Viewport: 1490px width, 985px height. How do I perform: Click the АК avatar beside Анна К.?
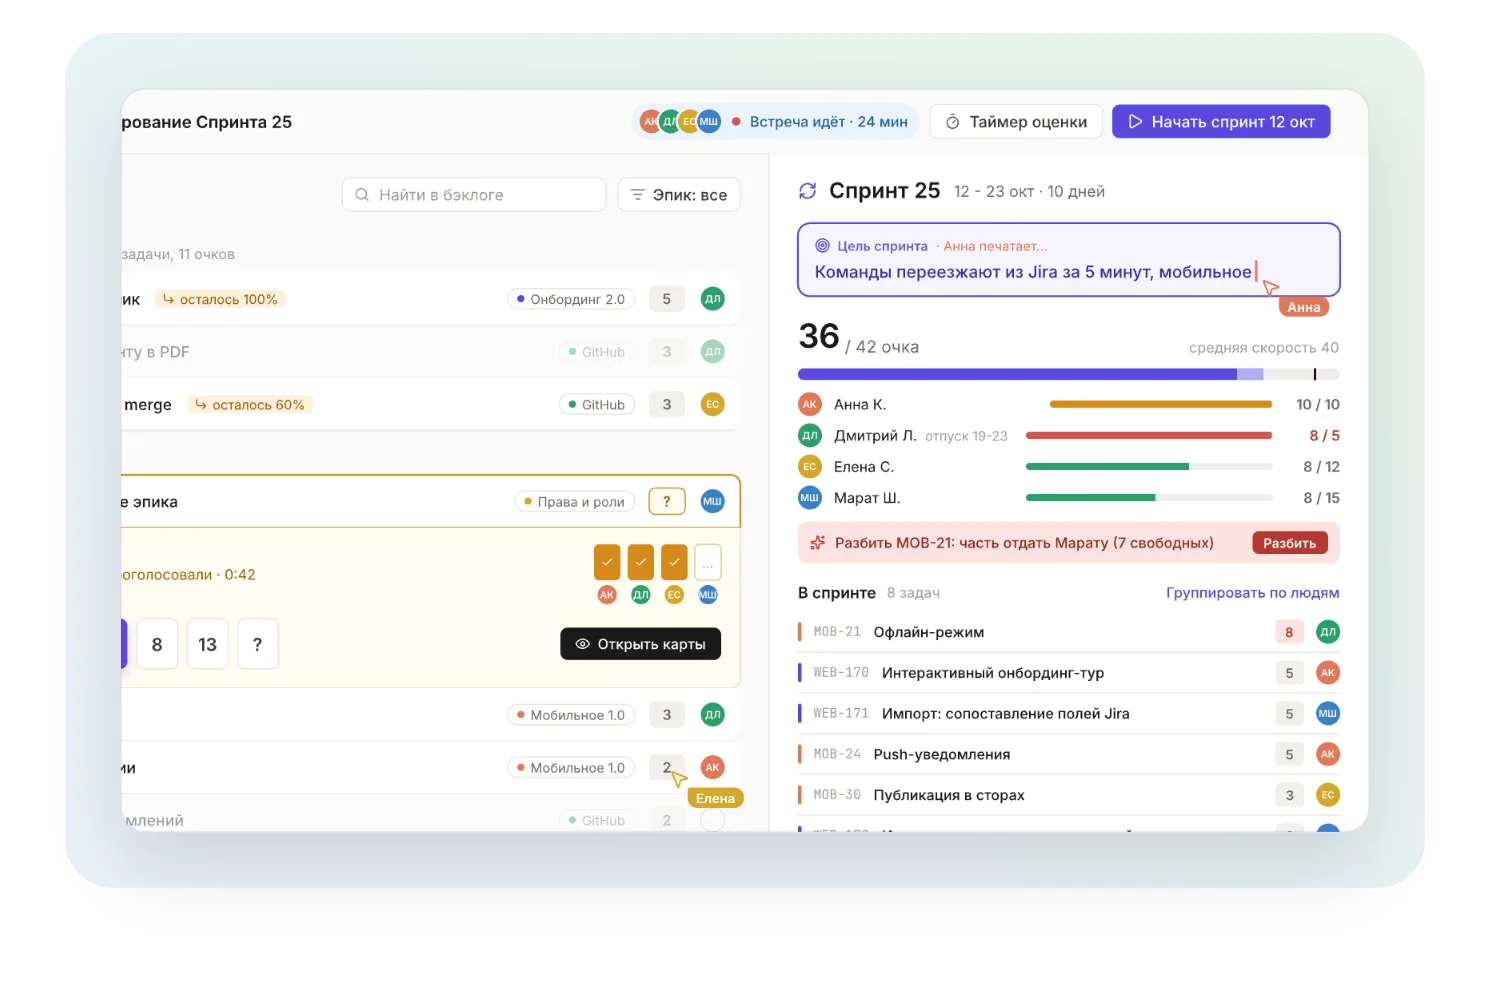pyautogui.click(x=810, y=405)
